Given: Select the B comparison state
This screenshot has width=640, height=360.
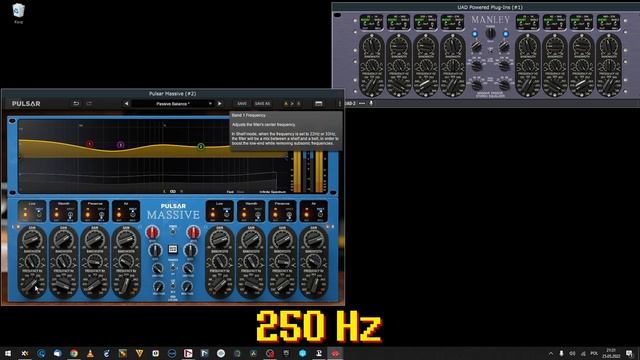Looking at the screenshot, I should 298,104.
